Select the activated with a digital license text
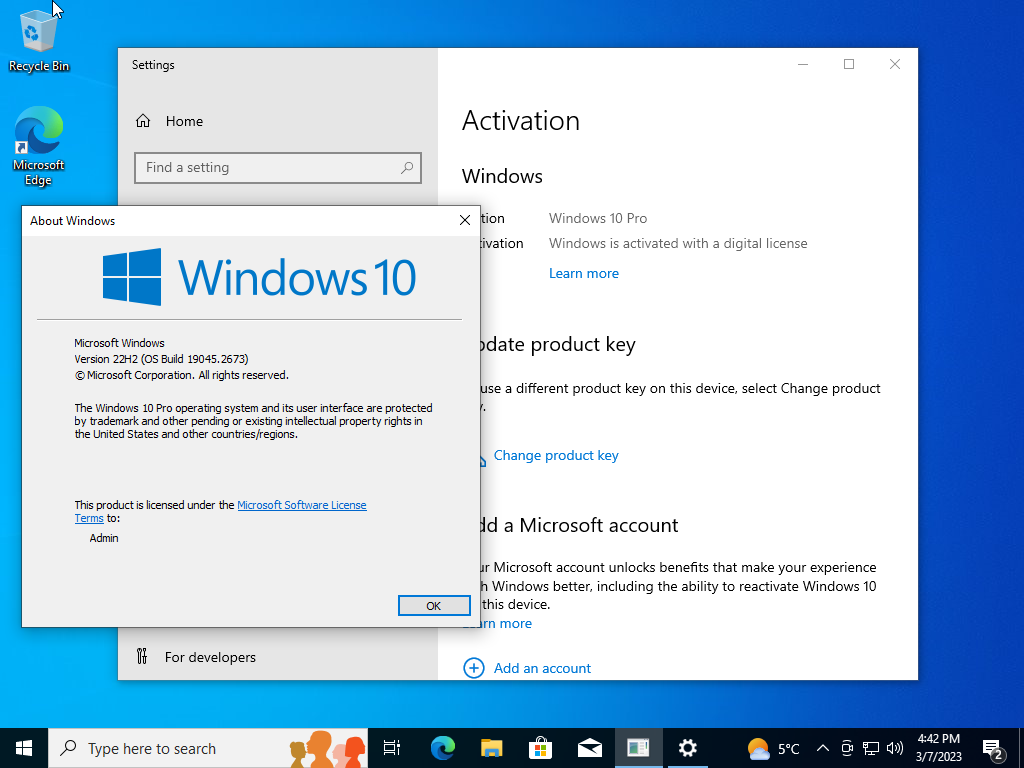The image size is (1024, 768). (x=678, y=243)
